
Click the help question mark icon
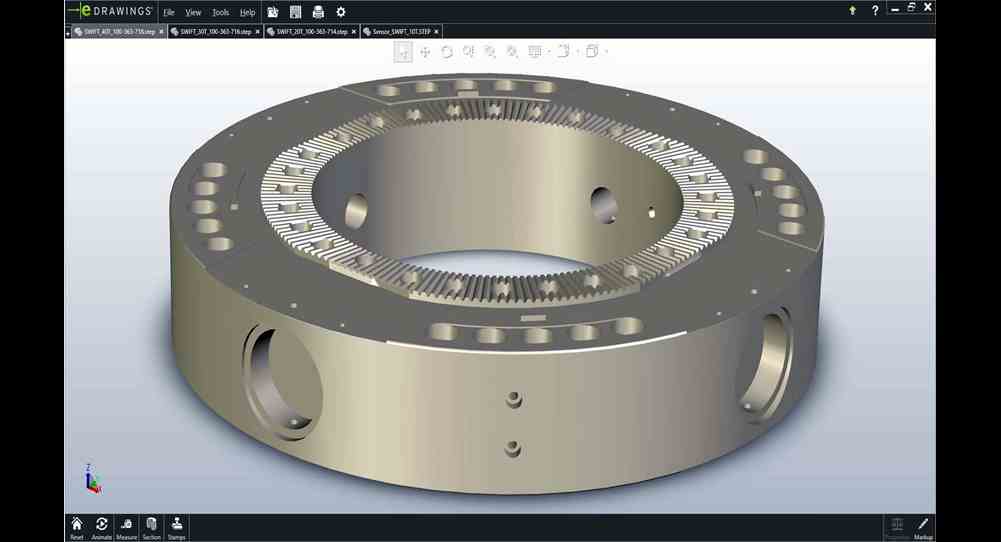pos(875,11)
